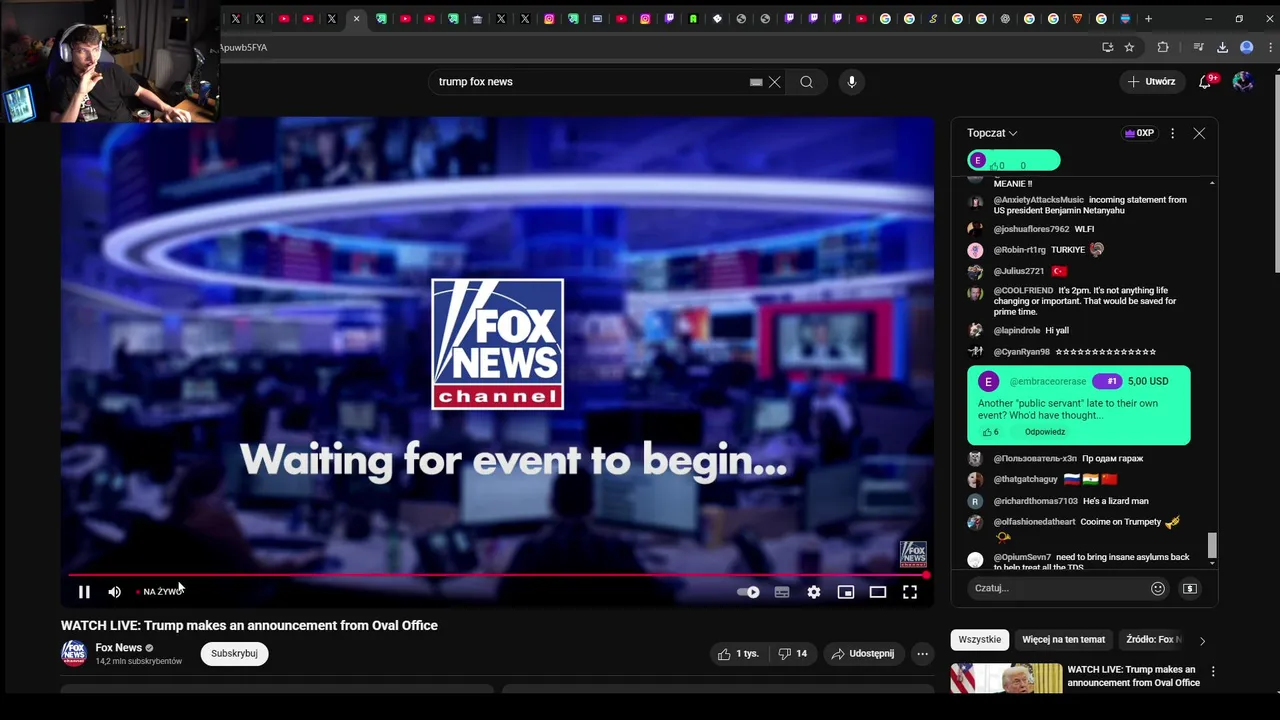Open a new browser tab with plus

[x=1148, y=18]
